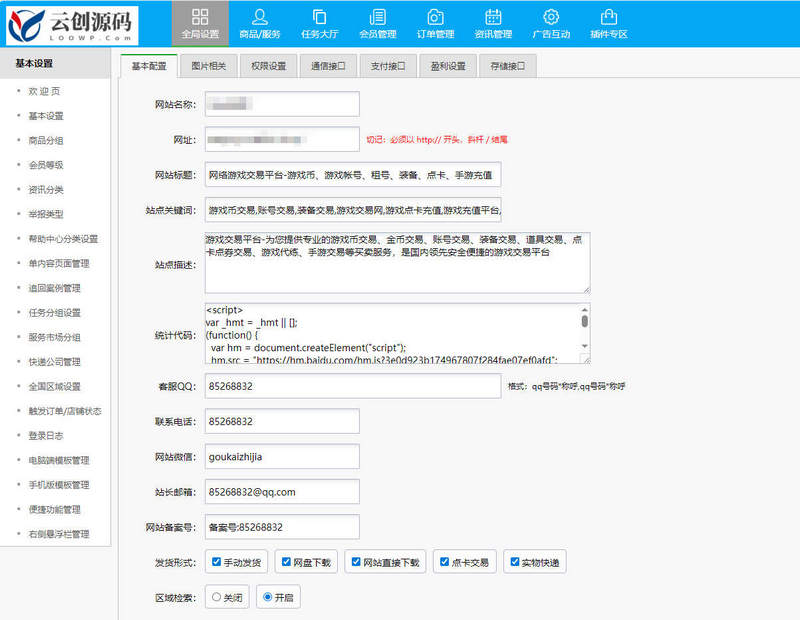Screen dimensions: 800x620
Task: Open 追回案例管理 in the sidebar
Action: pos(55,288)
